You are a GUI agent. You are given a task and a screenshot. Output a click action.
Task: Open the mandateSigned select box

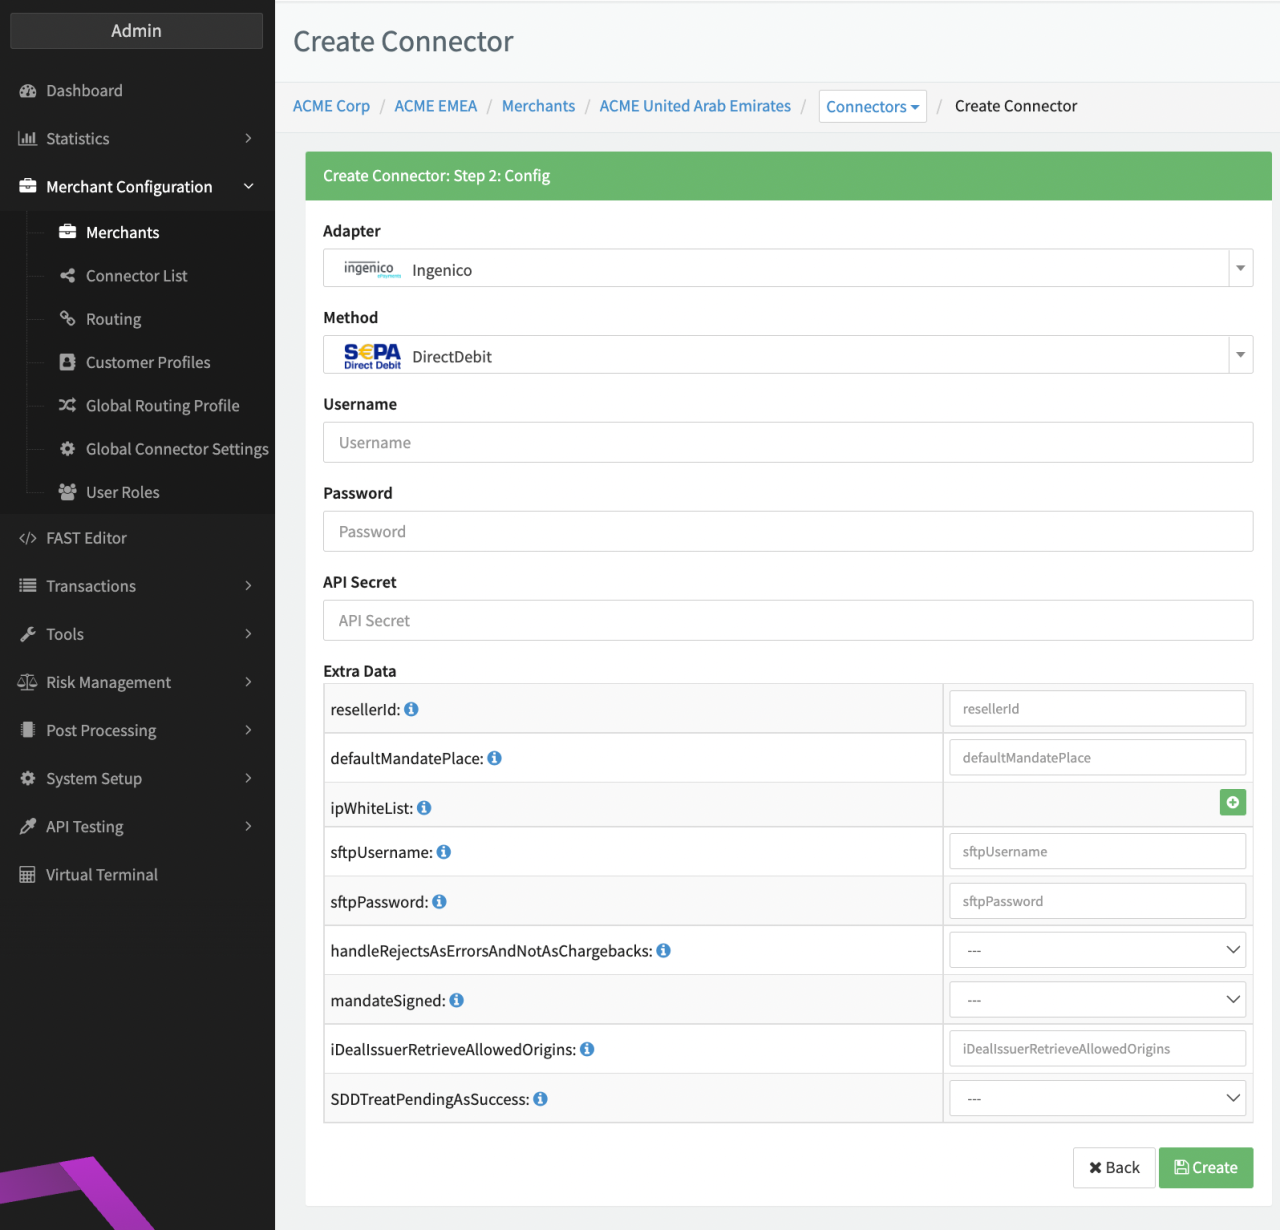point(1097,1000)
